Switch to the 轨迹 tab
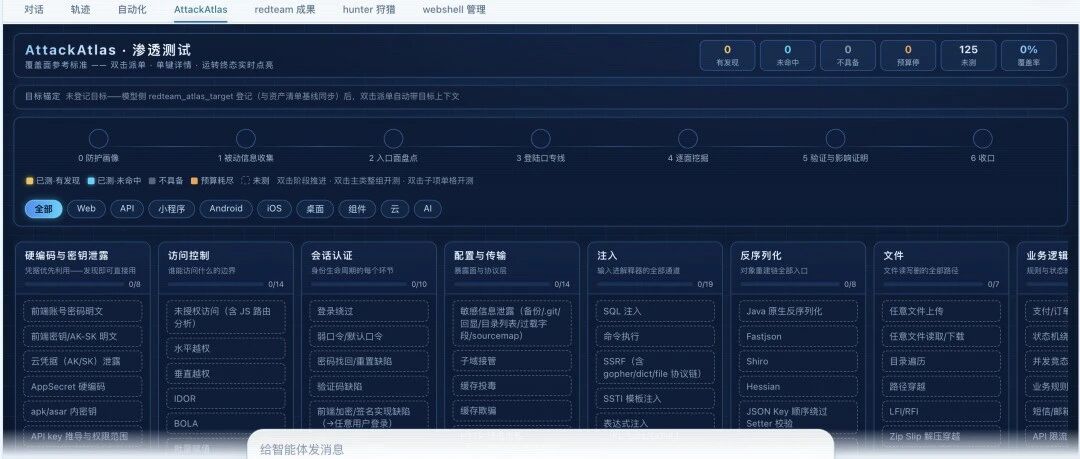The width and height of the screenshot is (1080, 459). (81, 10)
